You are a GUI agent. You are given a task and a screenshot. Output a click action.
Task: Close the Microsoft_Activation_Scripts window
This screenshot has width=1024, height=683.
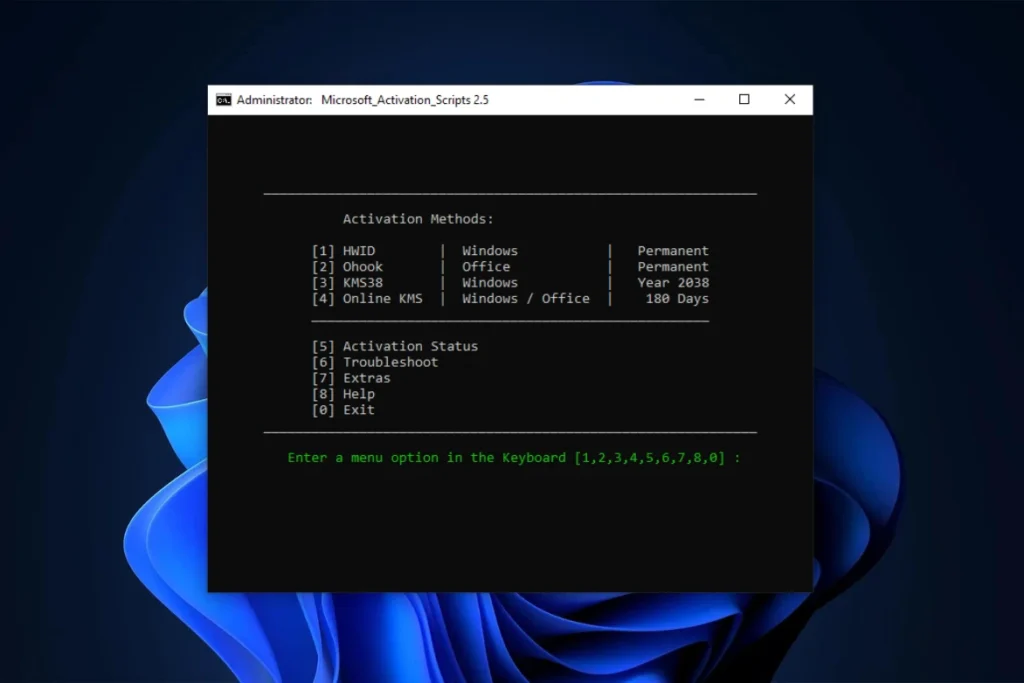(790, 99)
